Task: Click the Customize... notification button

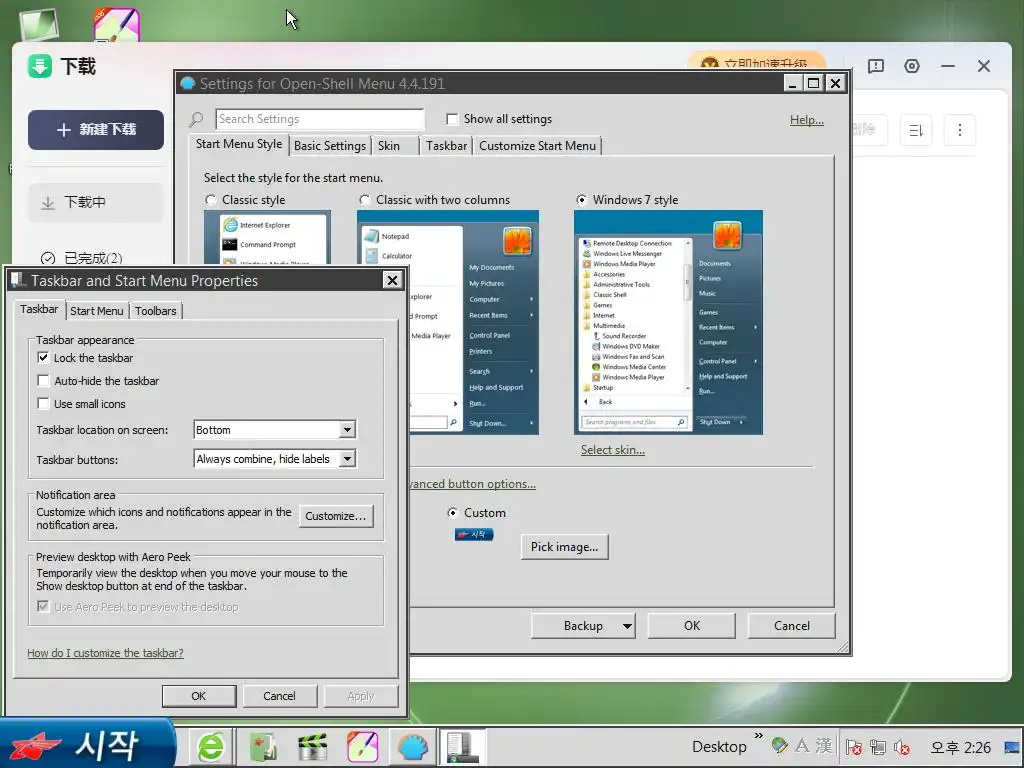Action: tap(336, 516)
